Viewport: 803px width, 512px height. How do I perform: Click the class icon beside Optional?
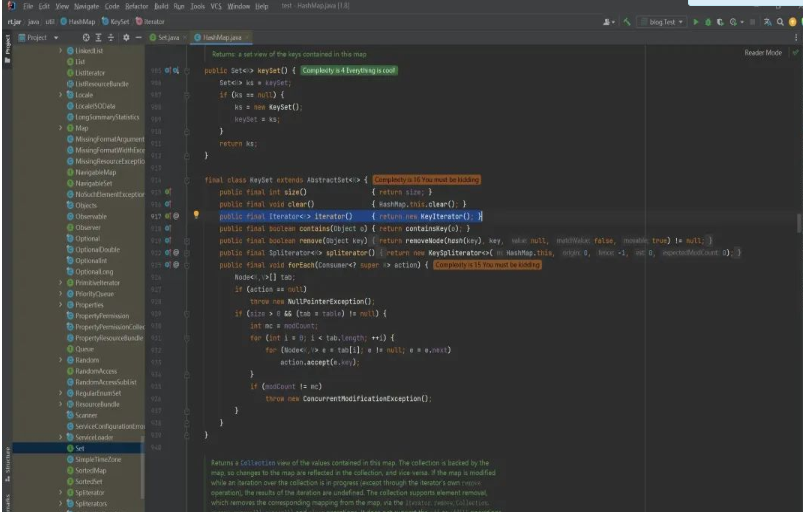[71, 239]
